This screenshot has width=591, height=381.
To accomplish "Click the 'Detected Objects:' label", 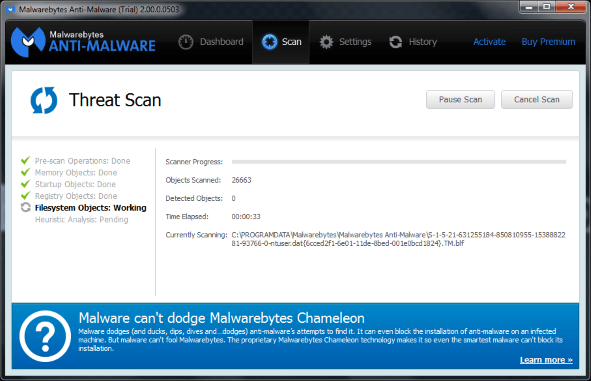I will click(194, 198).
